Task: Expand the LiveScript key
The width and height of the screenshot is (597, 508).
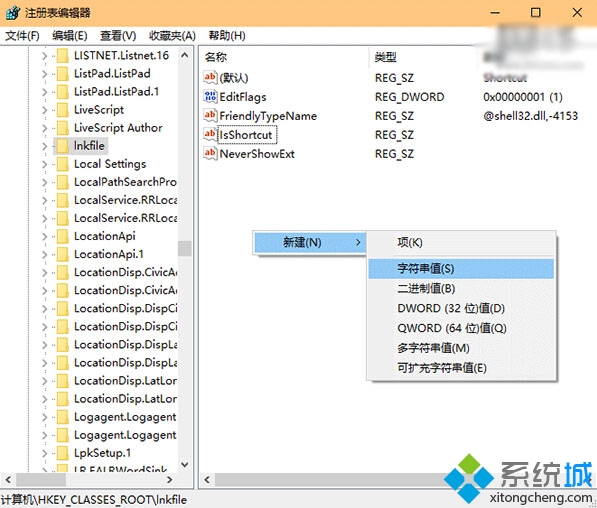Action: click(x=45, y=110)
